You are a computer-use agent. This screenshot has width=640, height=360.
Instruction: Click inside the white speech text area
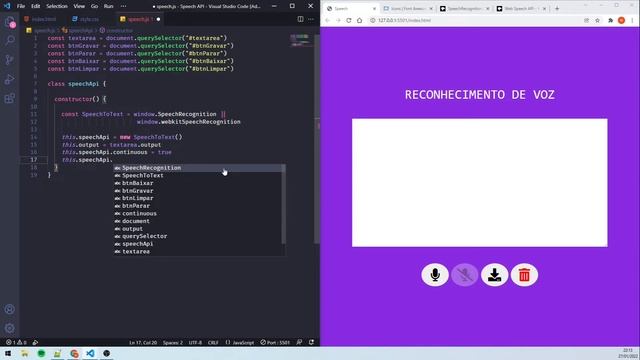click(480, 182)
